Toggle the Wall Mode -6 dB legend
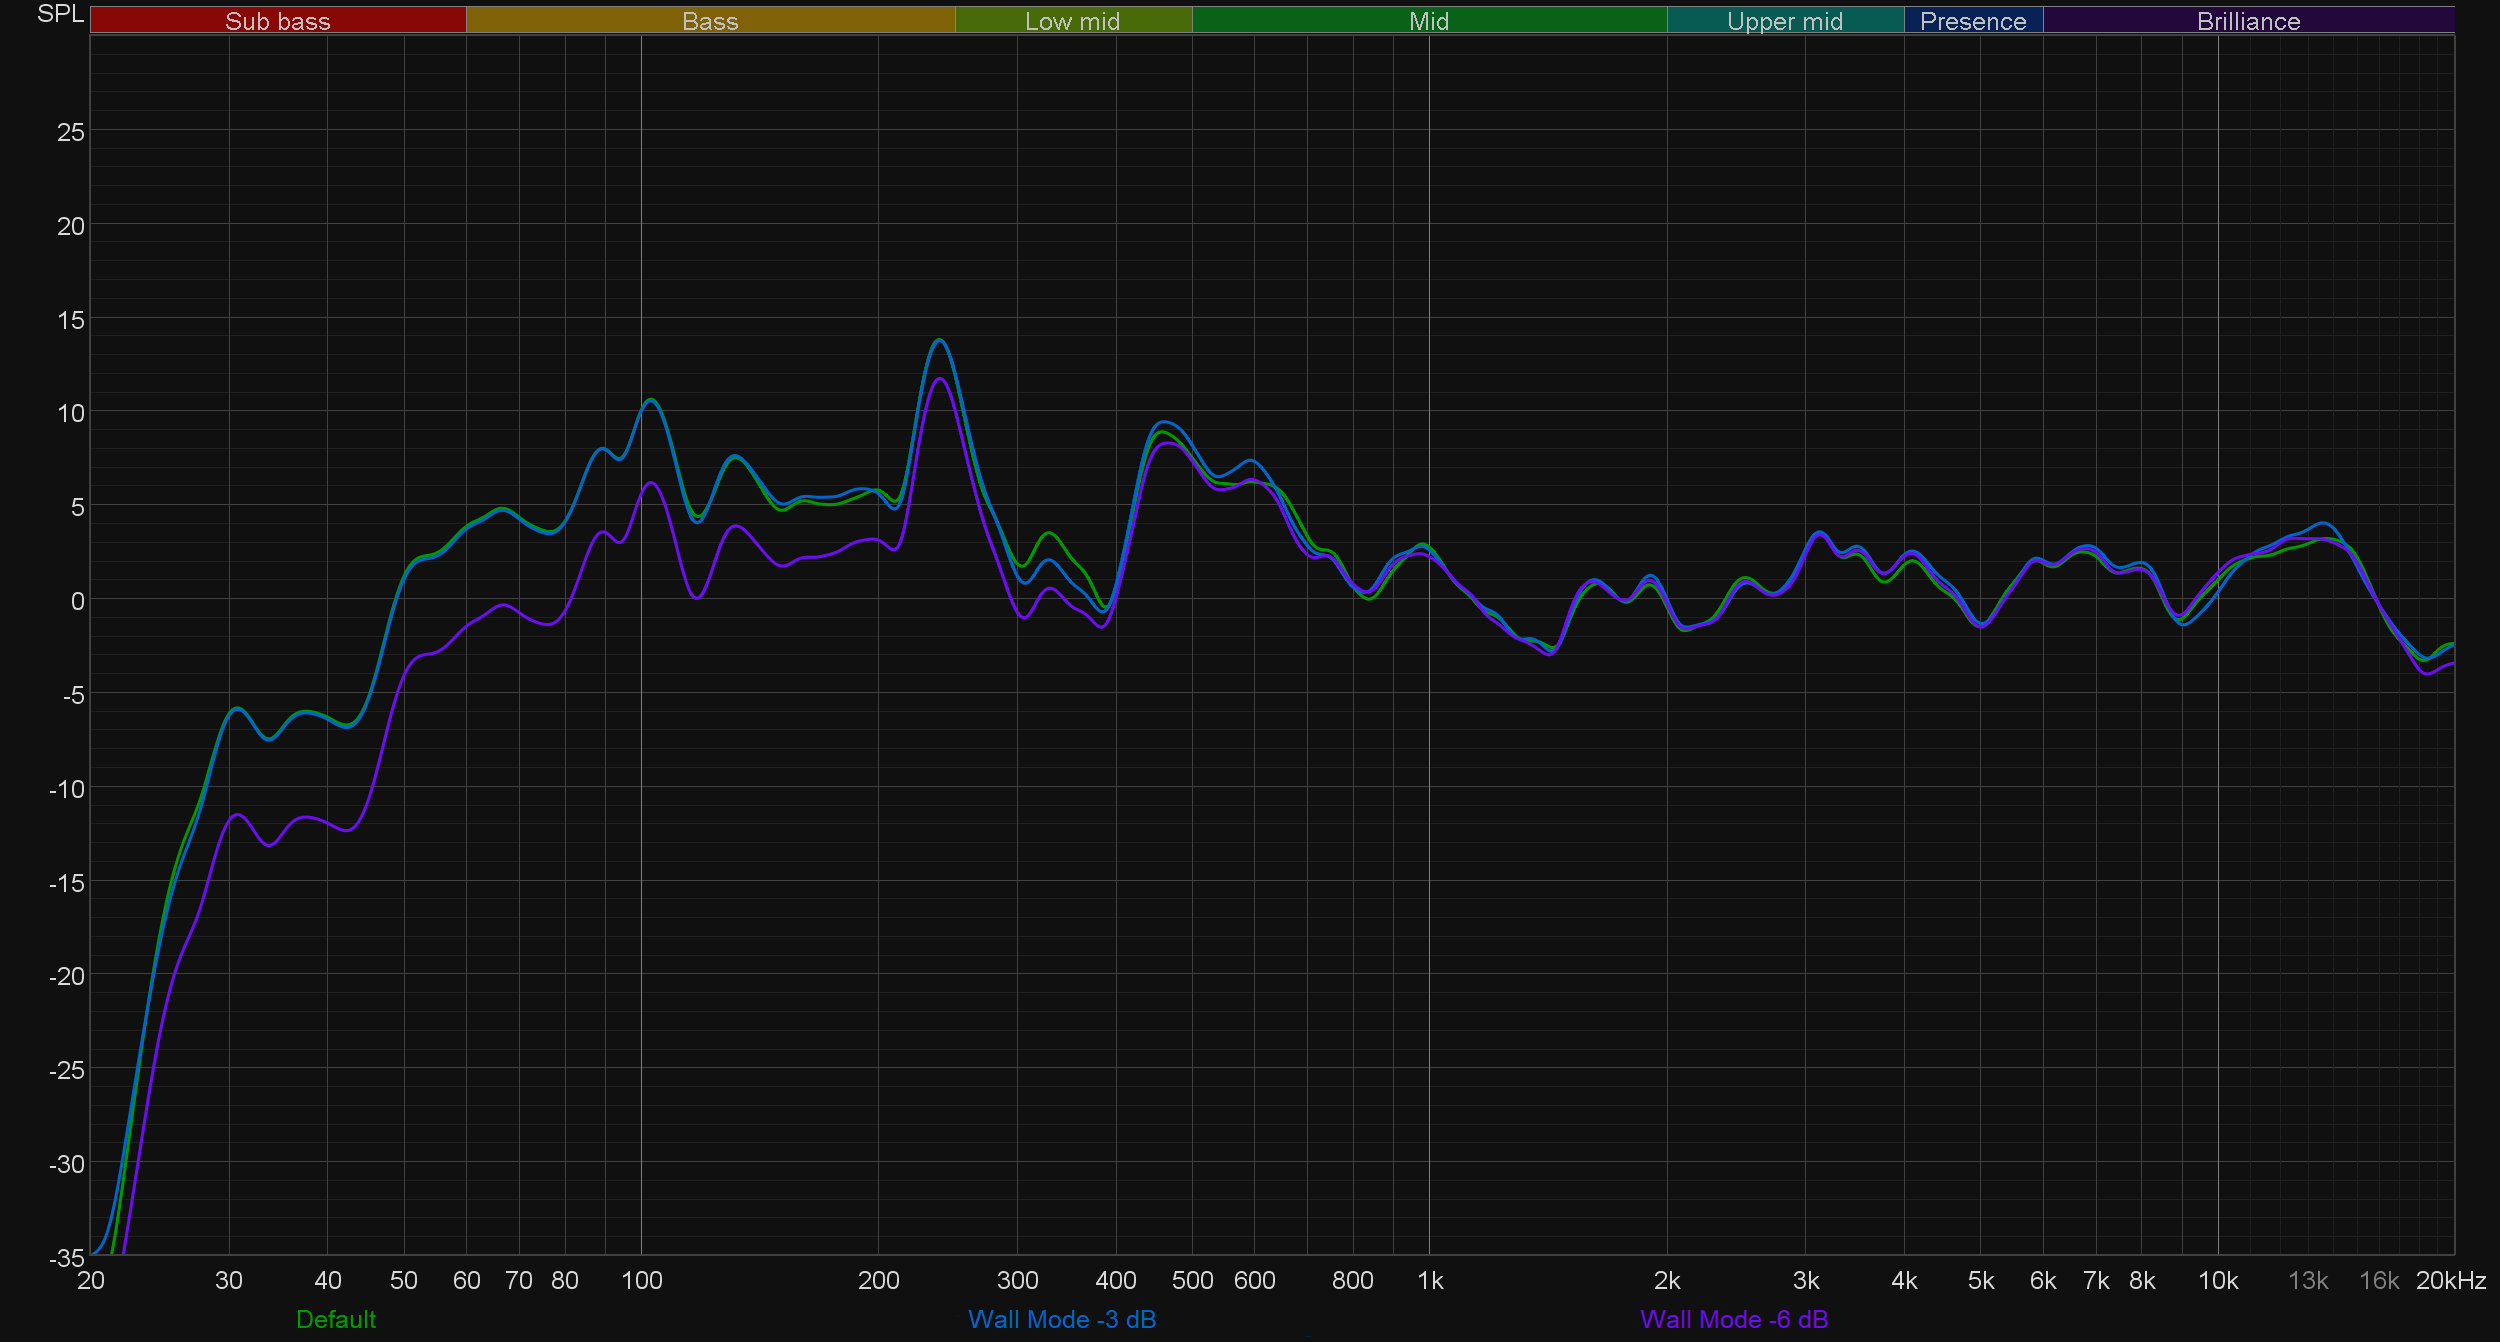 coord(1734,1319)
